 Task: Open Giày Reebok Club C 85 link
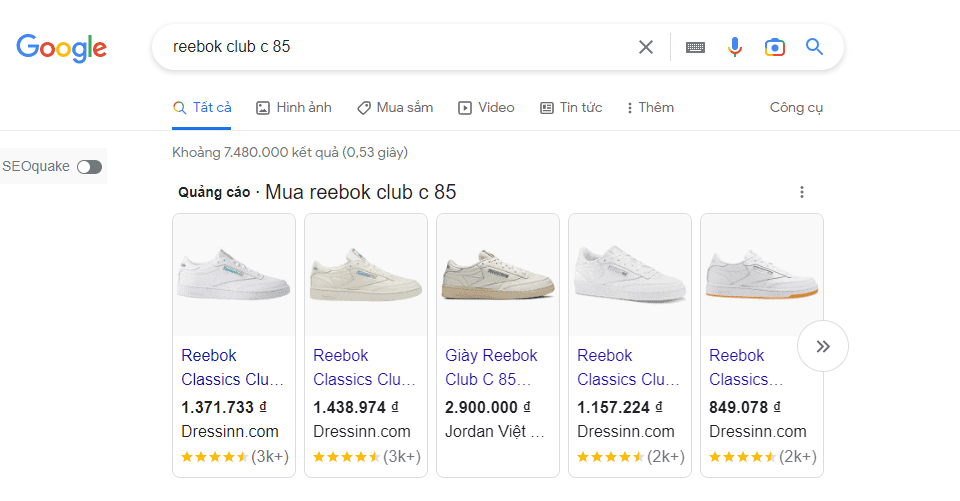492,367
